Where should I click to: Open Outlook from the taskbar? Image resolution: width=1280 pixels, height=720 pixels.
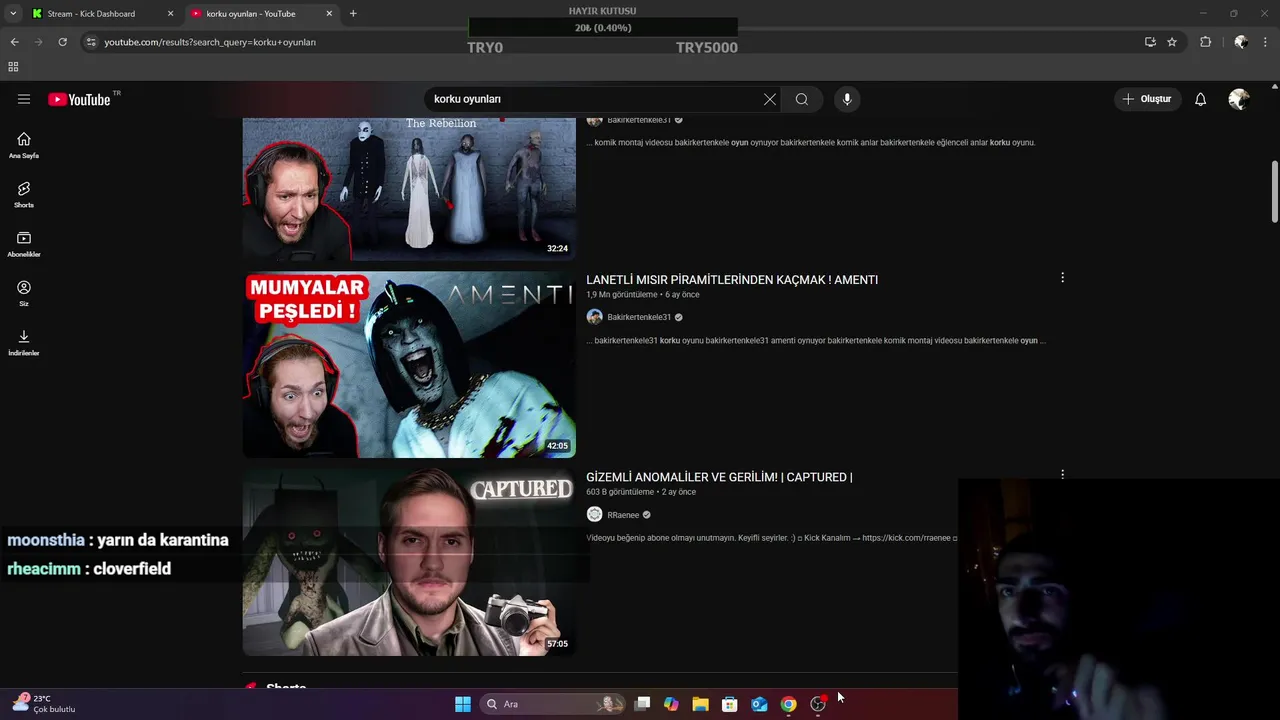(759, 704)
